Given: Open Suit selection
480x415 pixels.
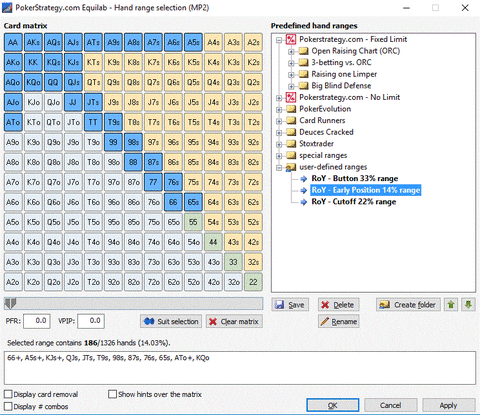Looking at the screenshot, I should (x=171, y=321).
